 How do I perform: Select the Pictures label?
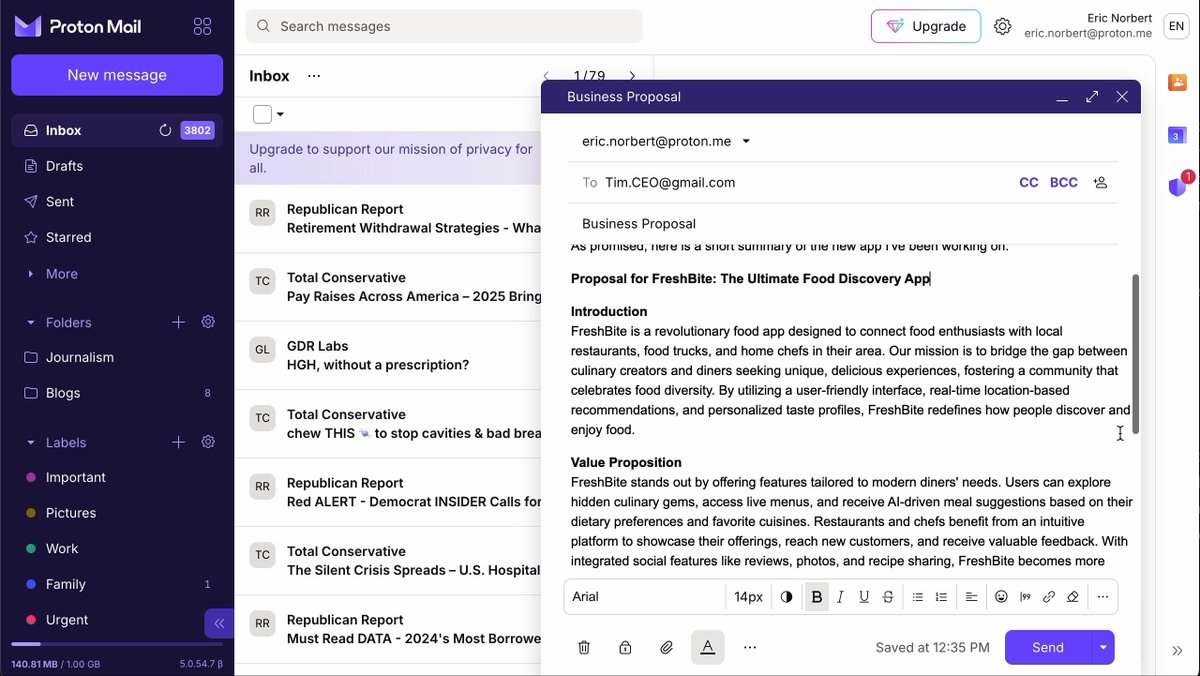pyautogui.click(x=117, y=513)
